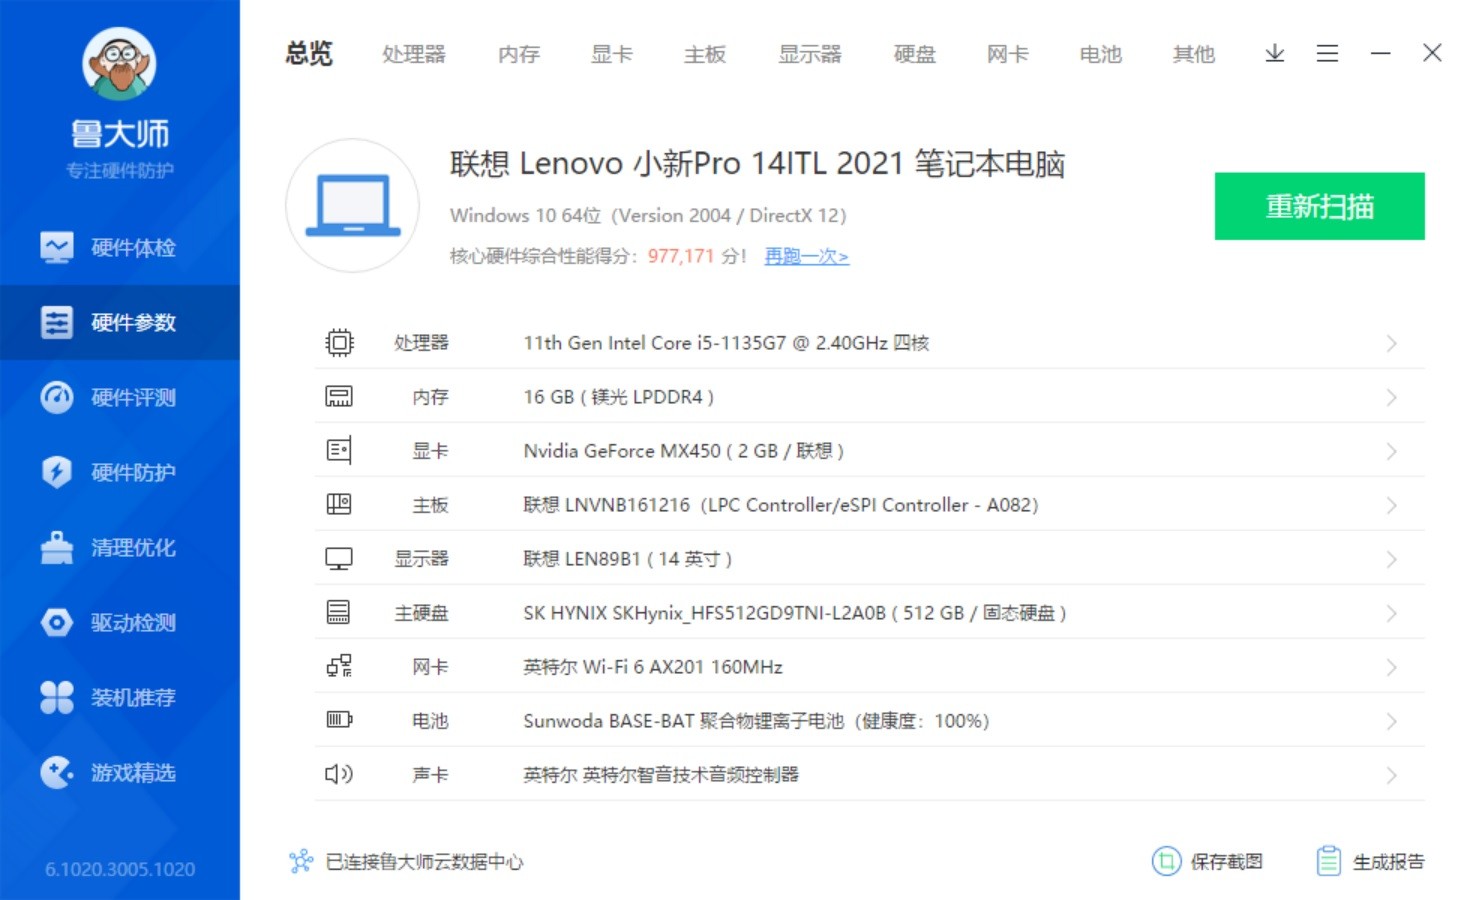This screenshot has width=1470, height=900.
Task: Click the 鲁大师 avatar logo
Action: (x=119, y=63)
